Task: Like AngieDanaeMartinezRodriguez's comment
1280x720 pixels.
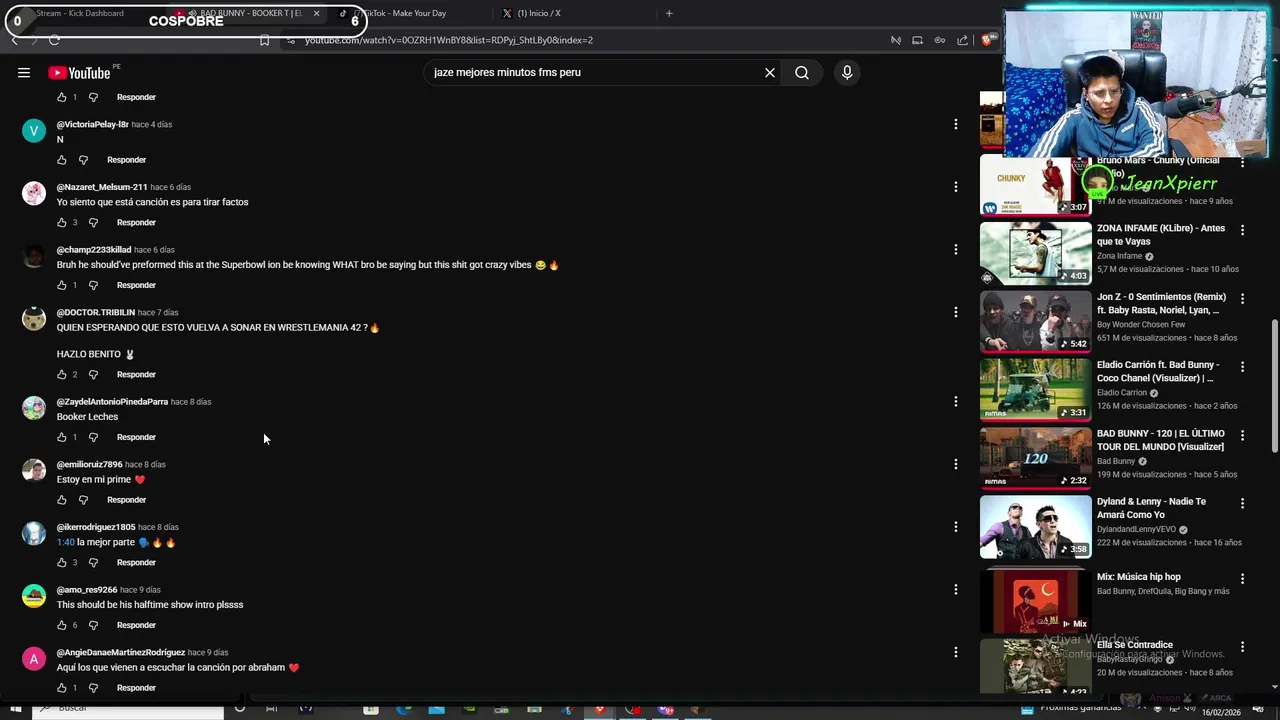Action: pyautogui.click(x=62, y=688)
